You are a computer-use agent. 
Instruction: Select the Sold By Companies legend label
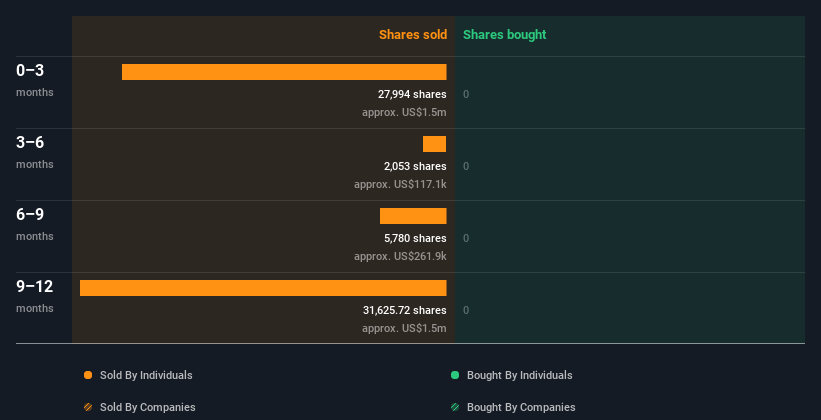tap(148, 407)
